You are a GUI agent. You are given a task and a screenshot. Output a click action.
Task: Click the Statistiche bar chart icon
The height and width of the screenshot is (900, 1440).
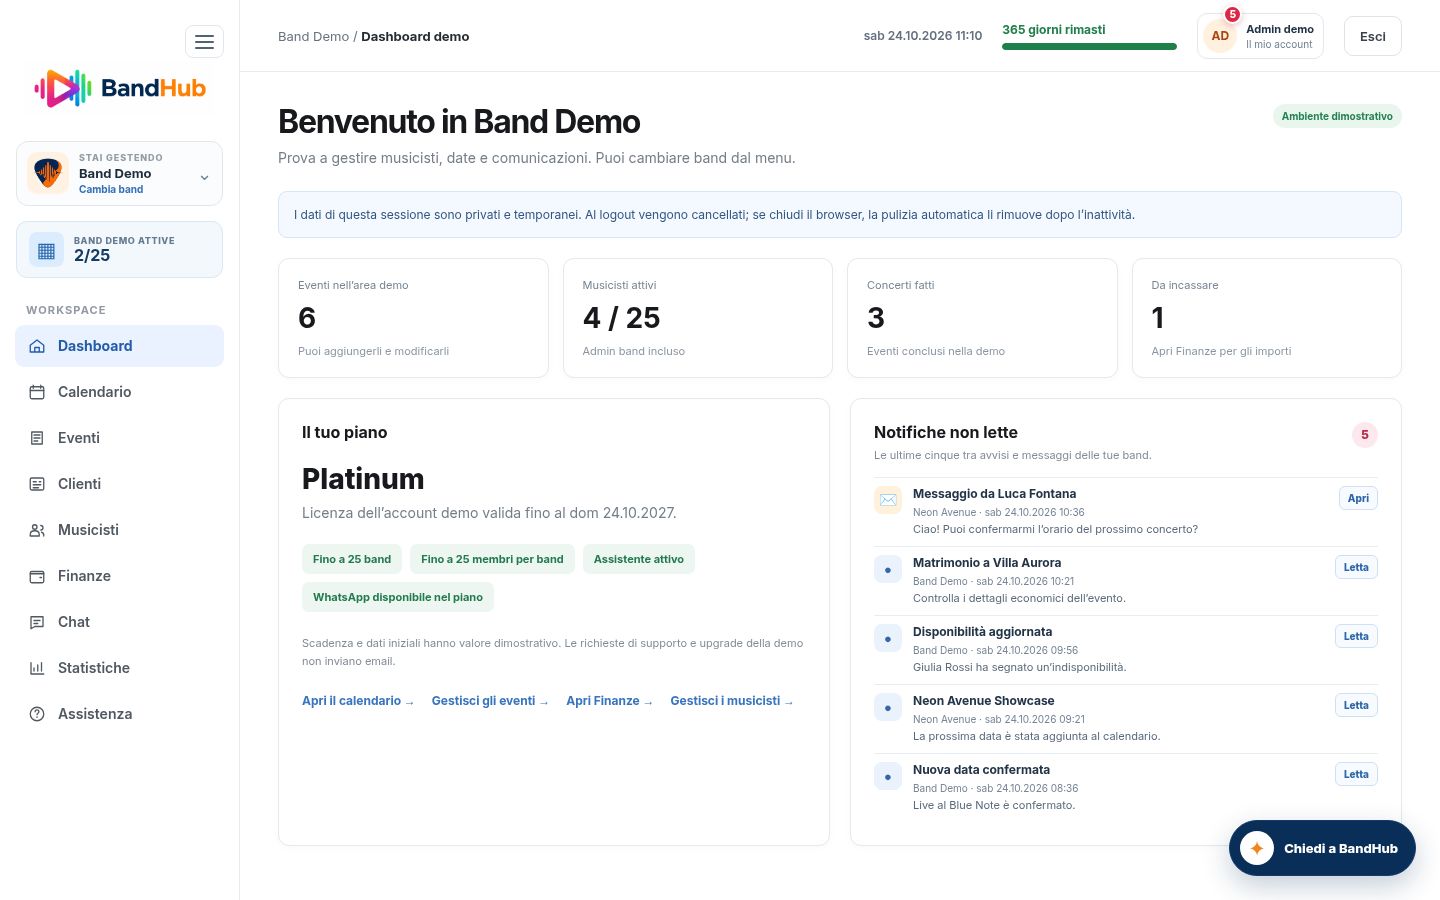(x=37, y=668)
